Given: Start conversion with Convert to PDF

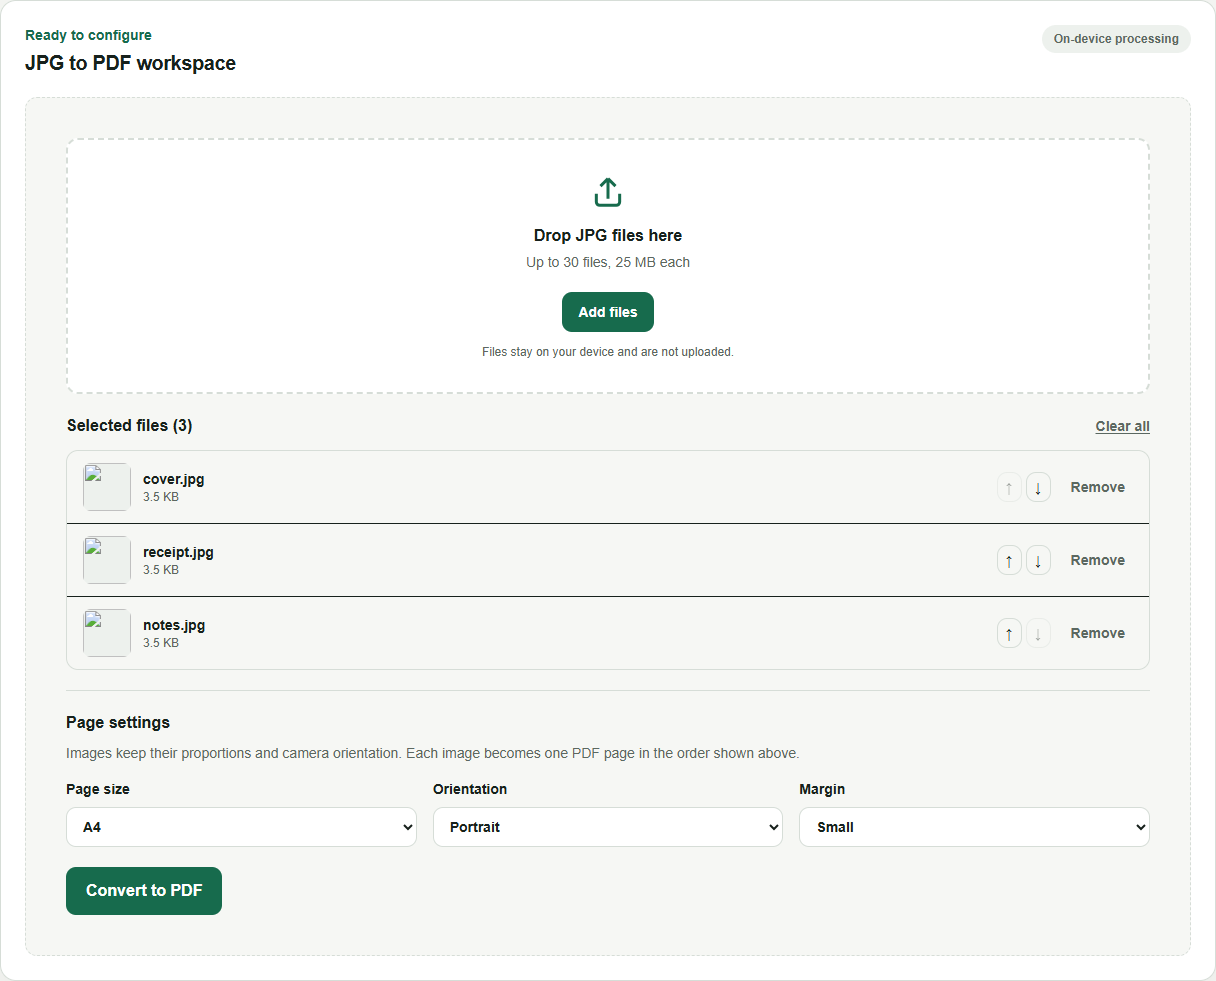Looking at the screenshot, I should [144, 891].
